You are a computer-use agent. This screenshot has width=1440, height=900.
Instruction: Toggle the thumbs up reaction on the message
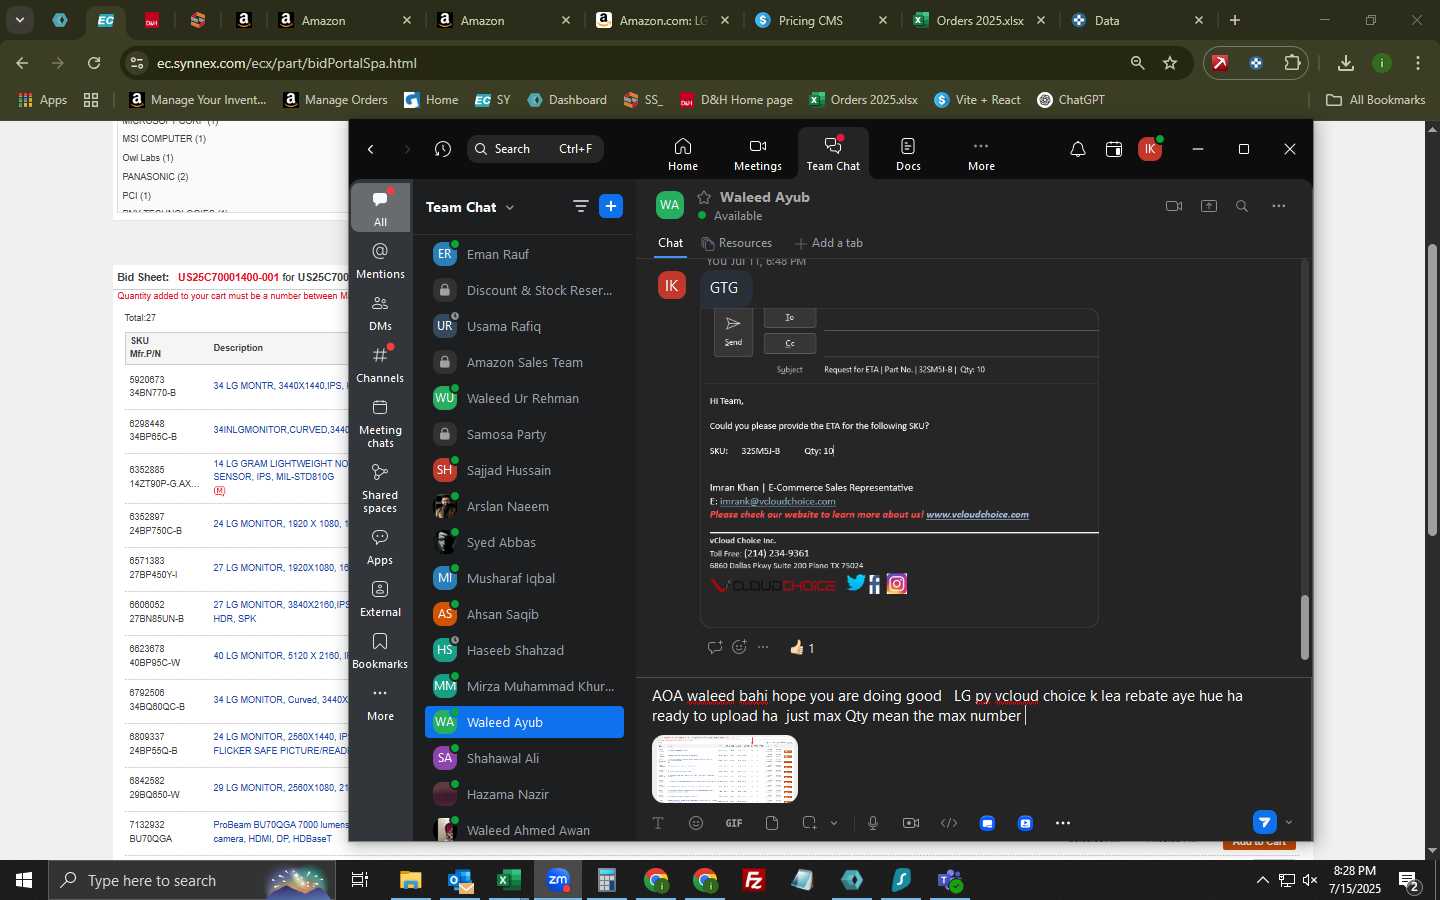click(x=802, y=648)
